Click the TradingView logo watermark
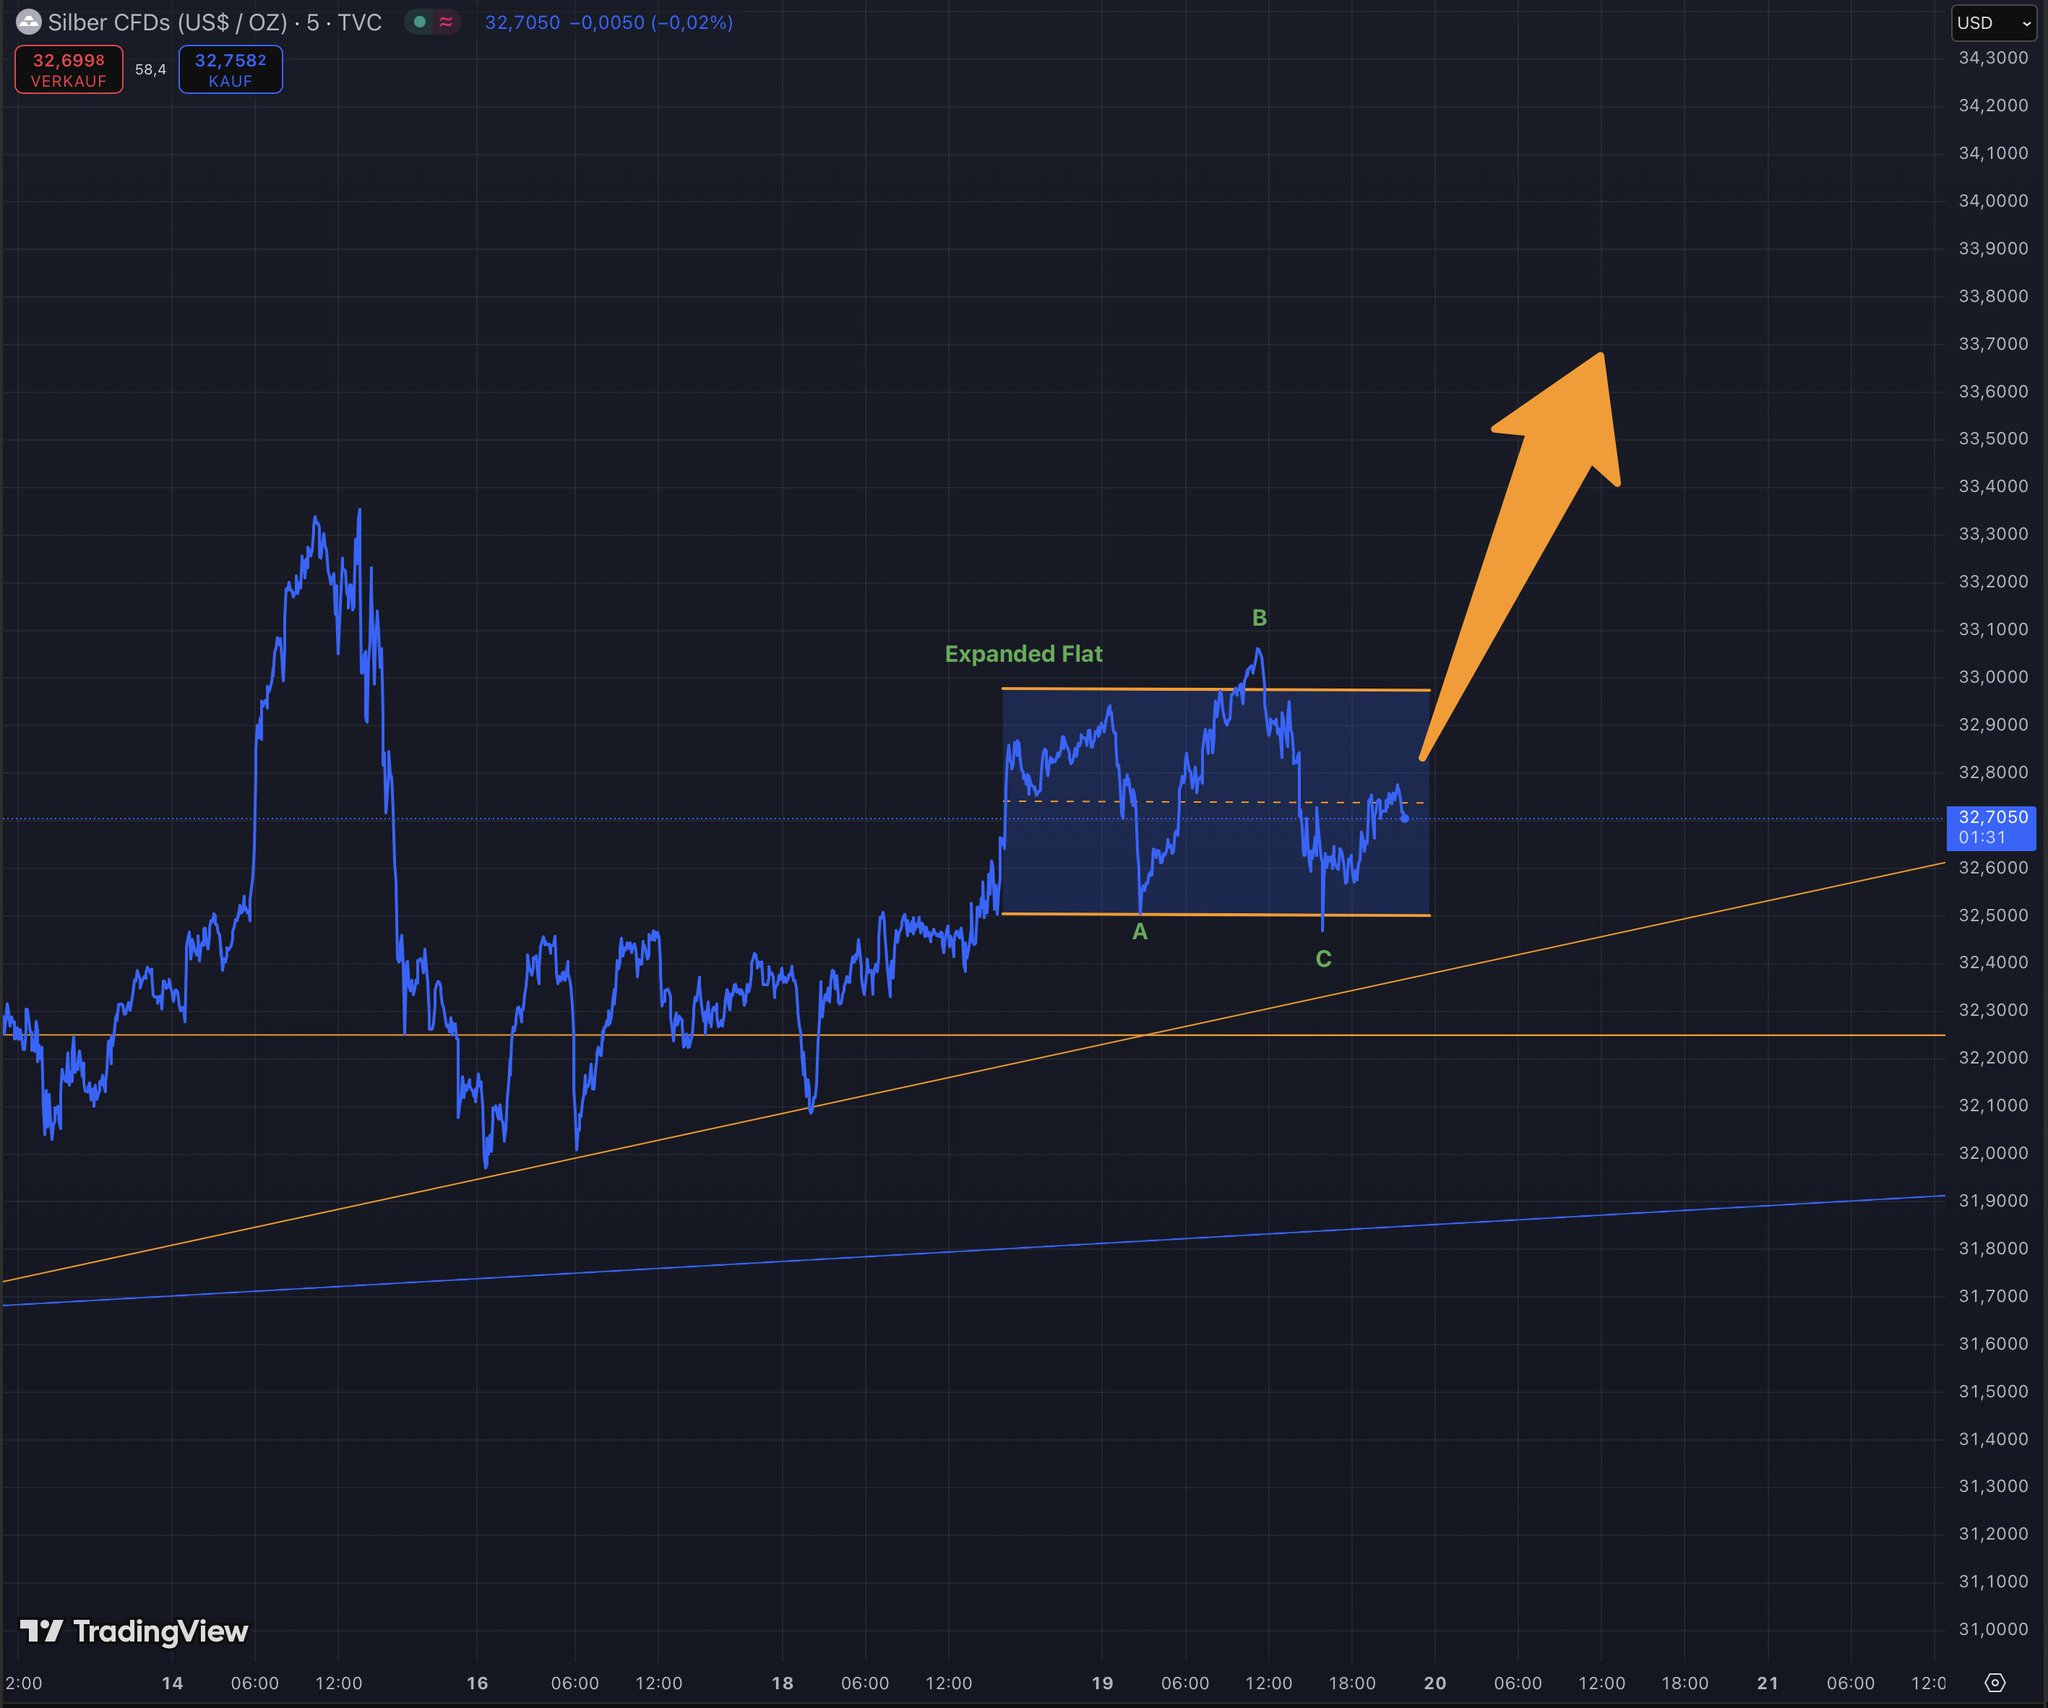 135,1631
